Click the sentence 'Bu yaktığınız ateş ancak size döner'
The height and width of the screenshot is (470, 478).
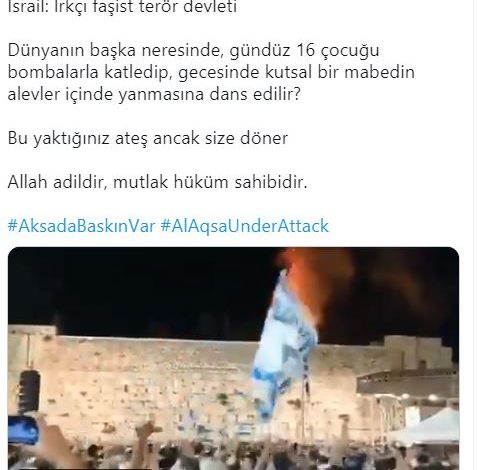tap(148, 138)
